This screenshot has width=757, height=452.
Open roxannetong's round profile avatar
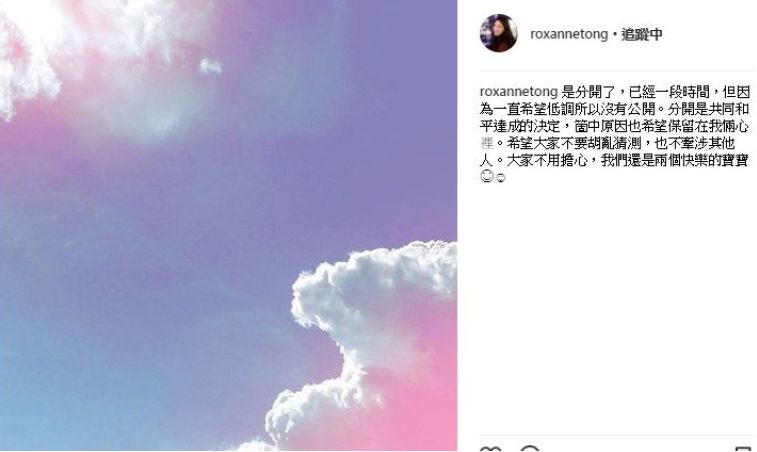tap(498, 33)
